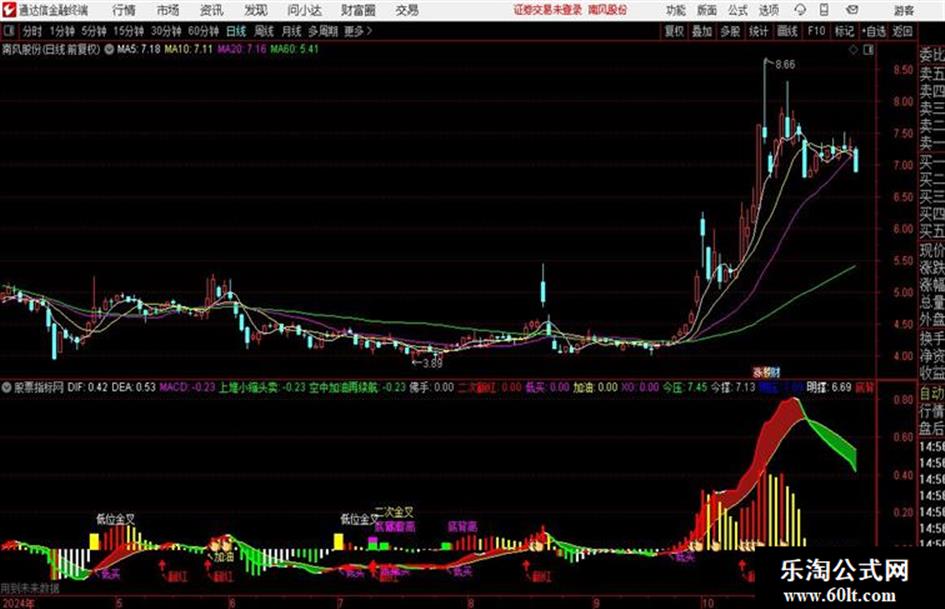Click the DIF: 0.42 value
945x609 pixels.
point(88,387)
